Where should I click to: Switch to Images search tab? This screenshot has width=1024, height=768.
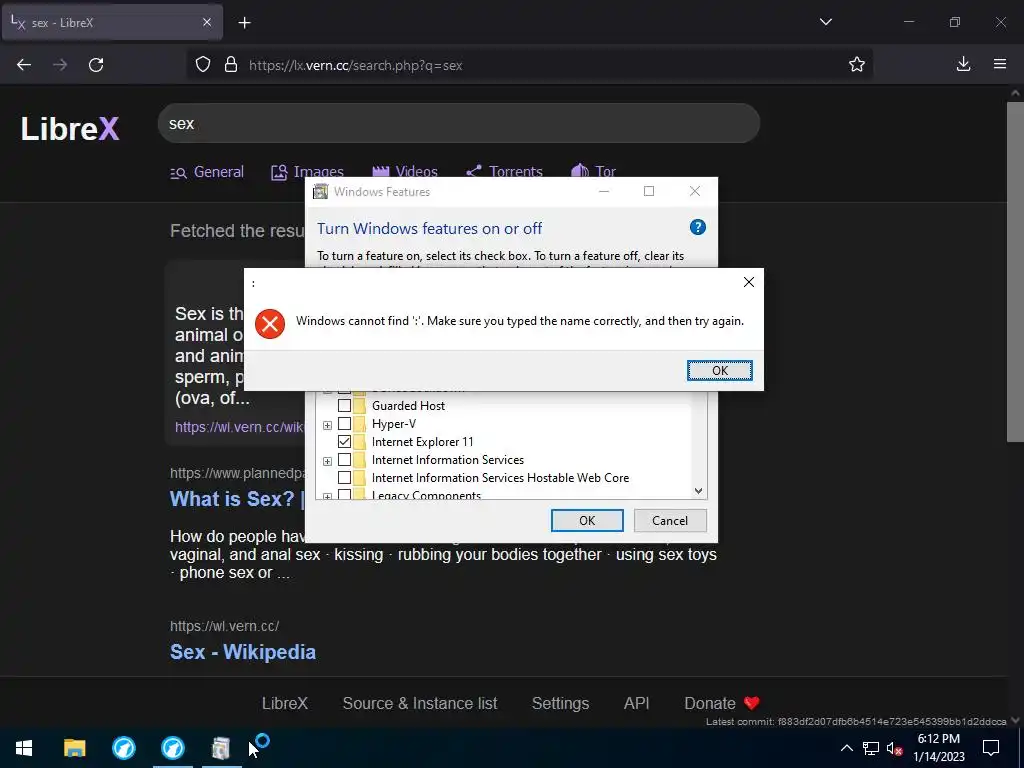pos(308,172)
